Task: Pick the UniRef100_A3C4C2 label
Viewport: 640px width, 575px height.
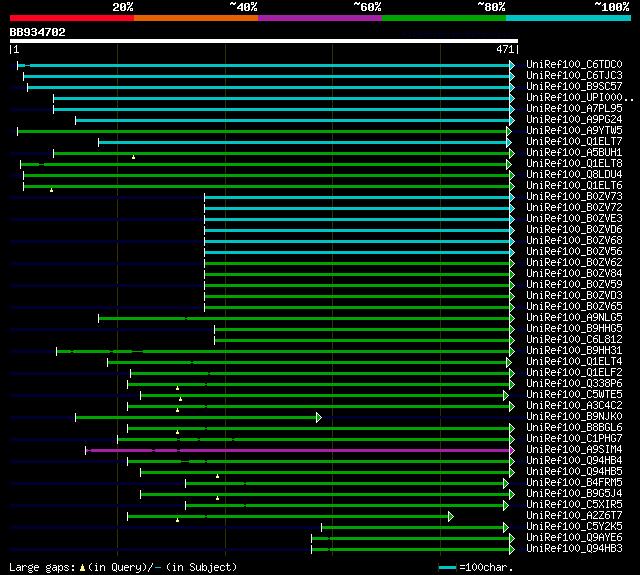Action: point(574,406)
